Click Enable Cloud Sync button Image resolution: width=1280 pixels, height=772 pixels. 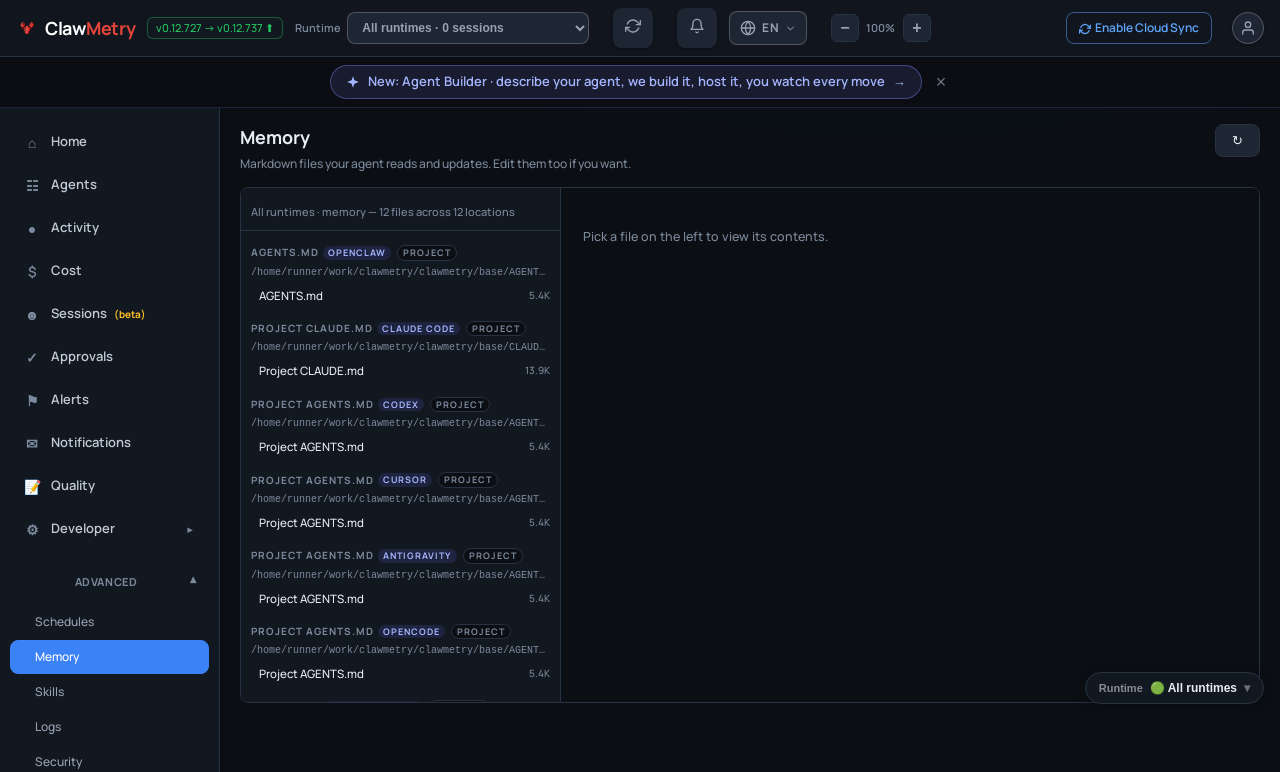point(1139,28)
